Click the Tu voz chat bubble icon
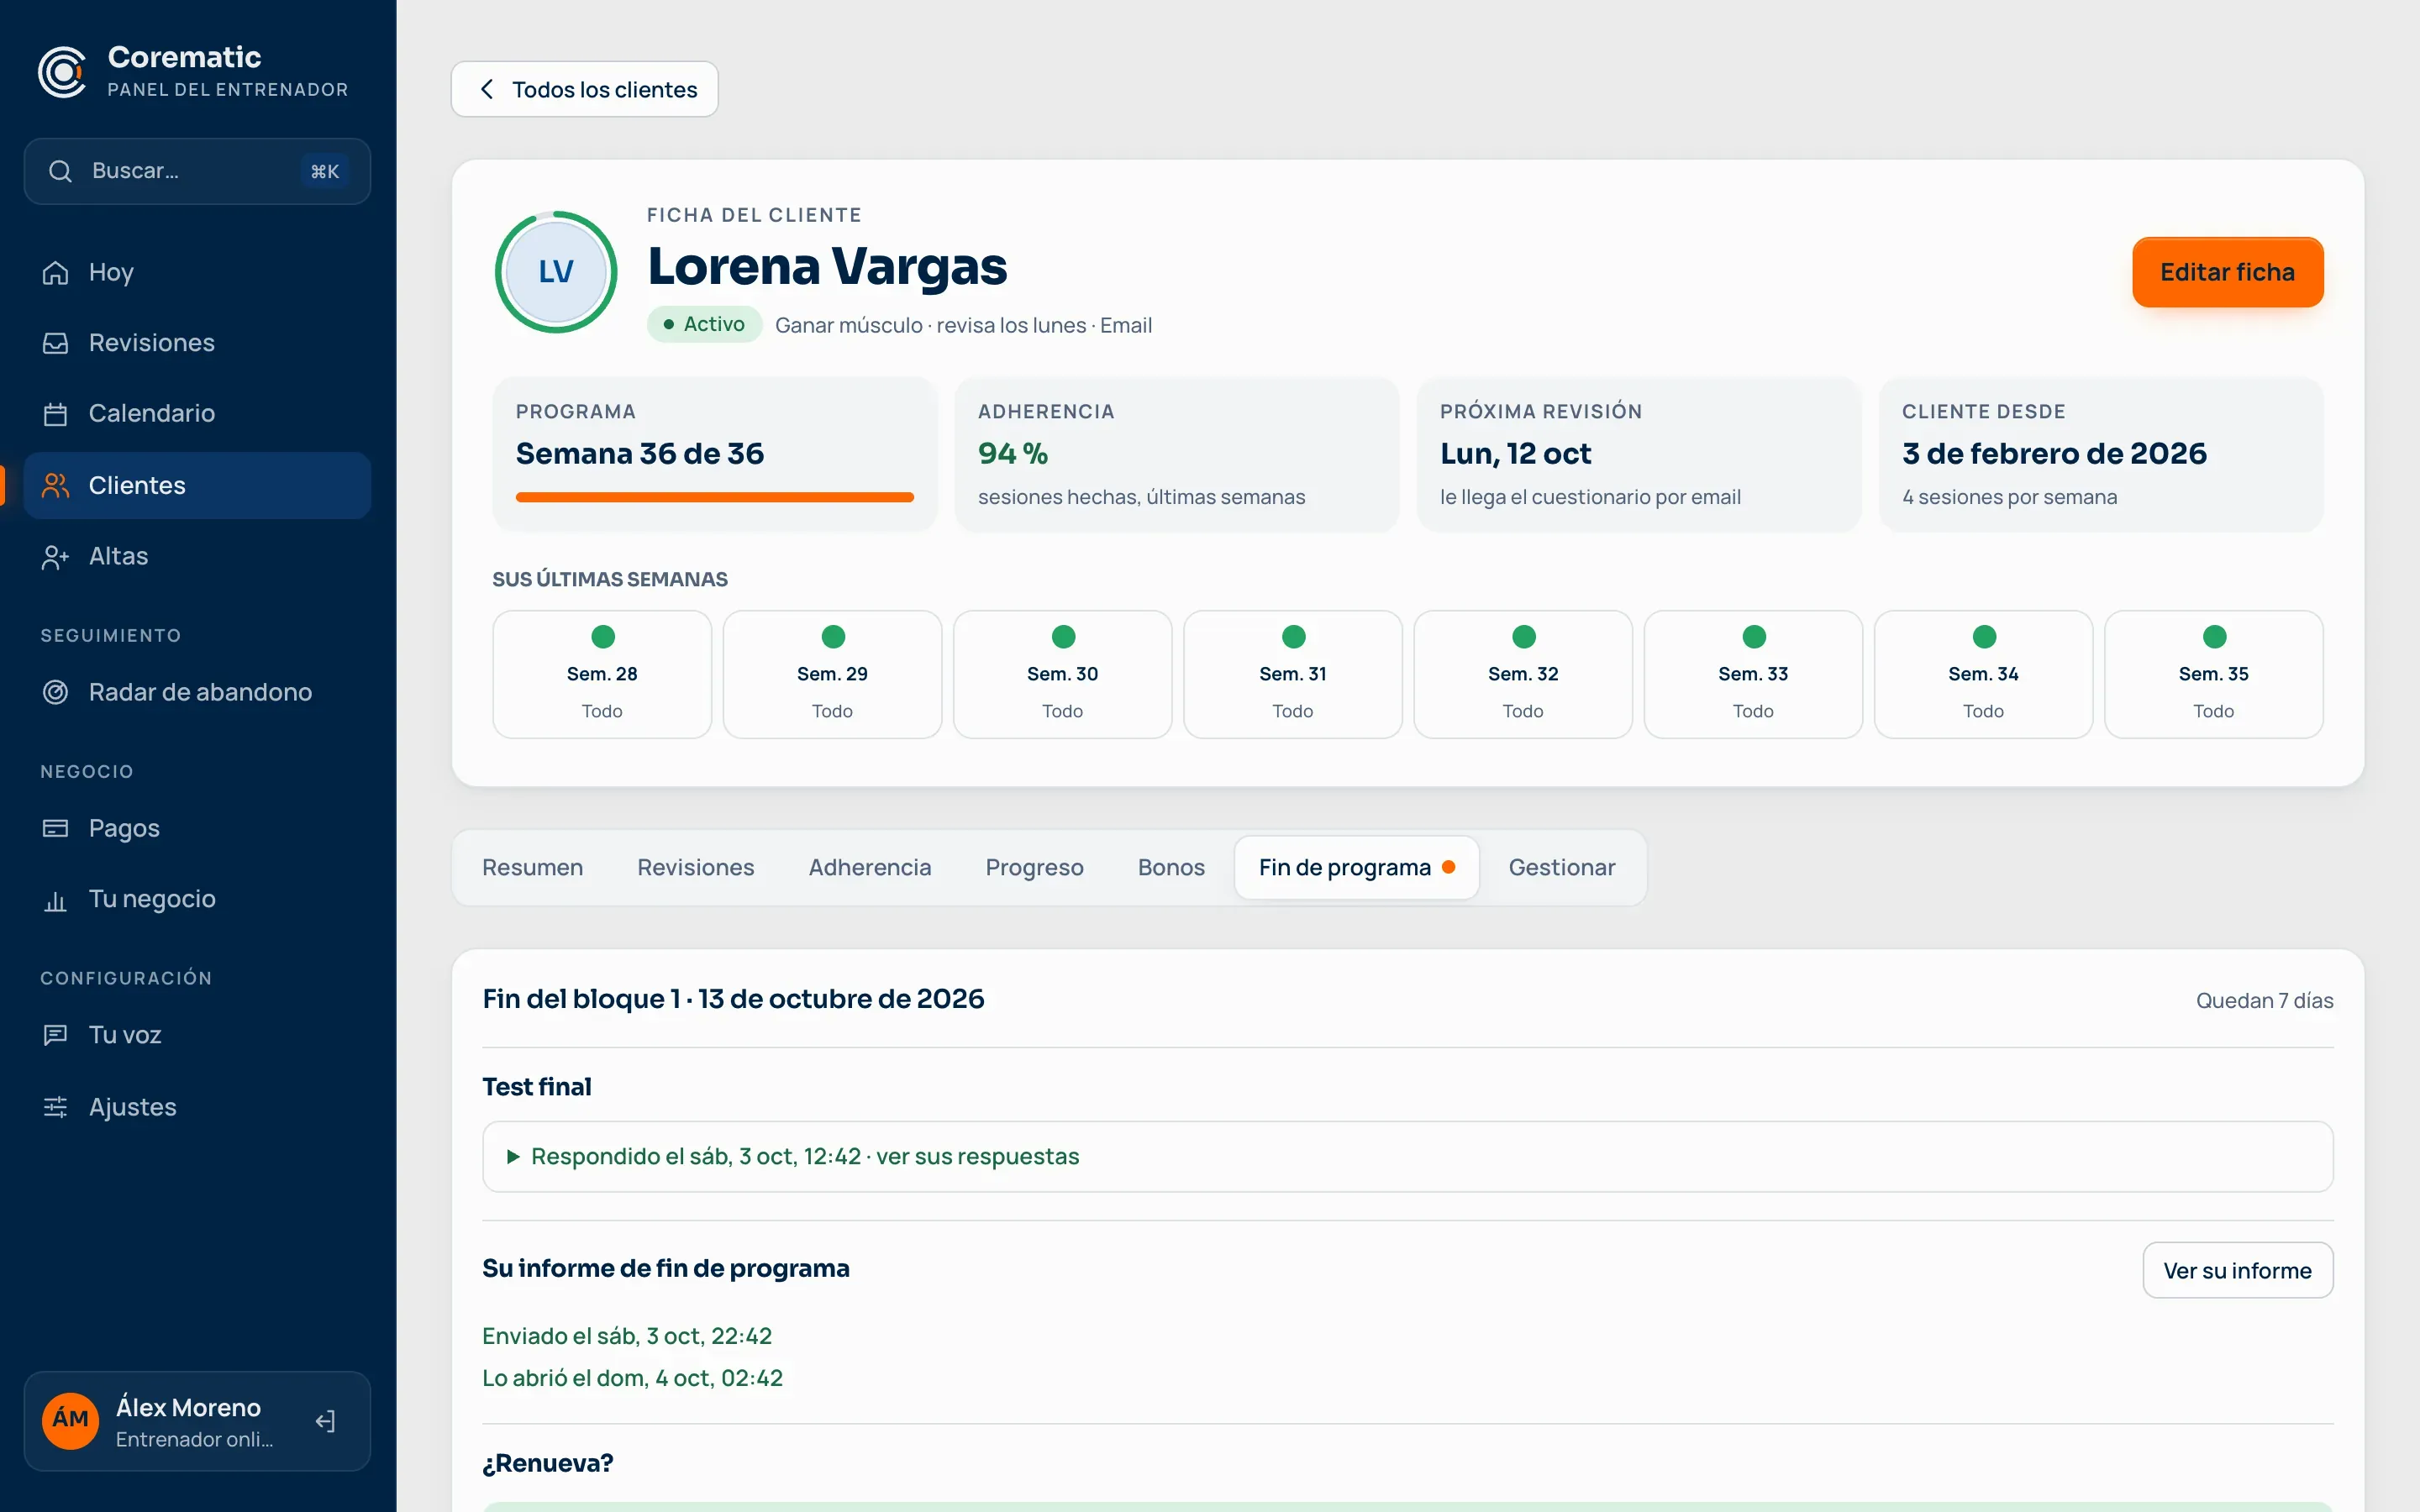The height and width of the screenshot is (1512, 2420). tap(55, 1035)
